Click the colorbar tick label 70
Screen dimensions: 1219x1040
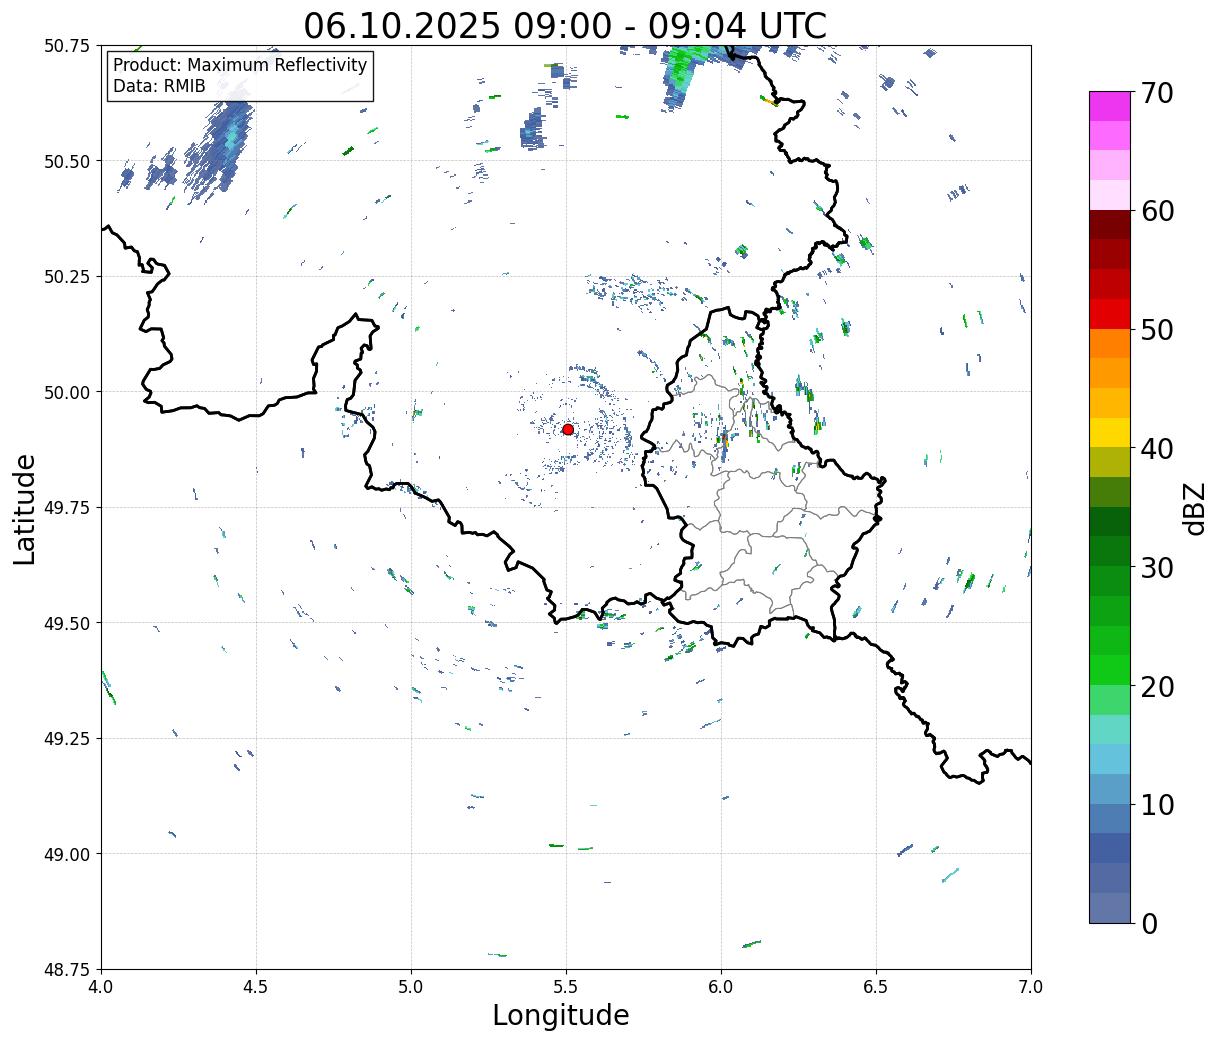pyautogui.click(x=1156, y=93)
